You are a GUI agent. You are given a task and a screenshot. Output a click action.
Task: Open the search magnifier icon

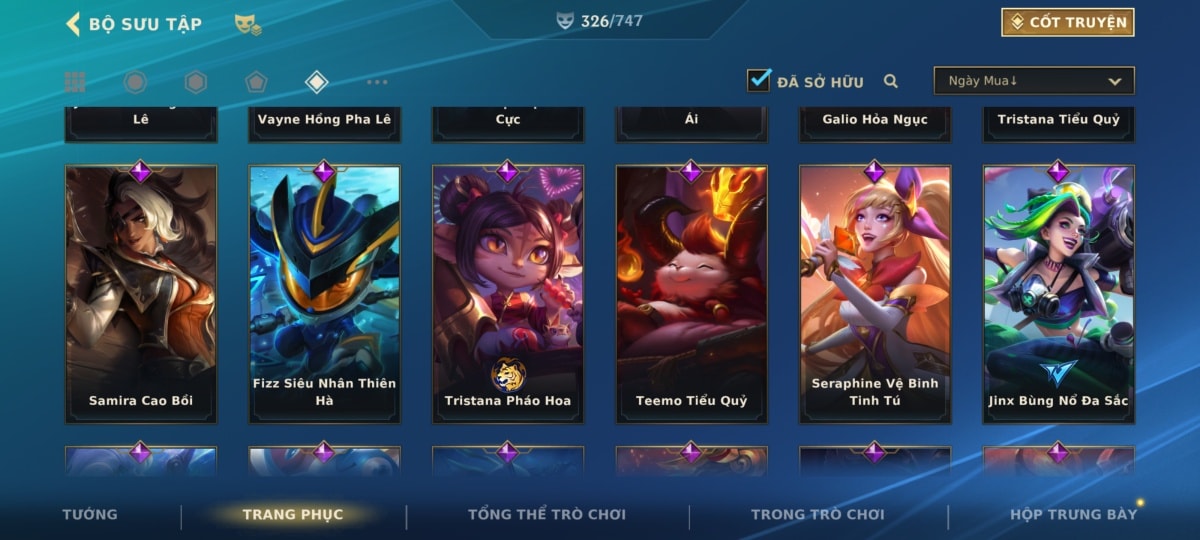[x=890, y=82]
